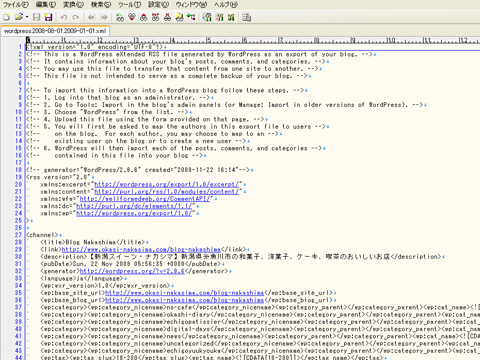
Task: Expand the recent files arrow beside Open
Action: (x=27, y=17)
